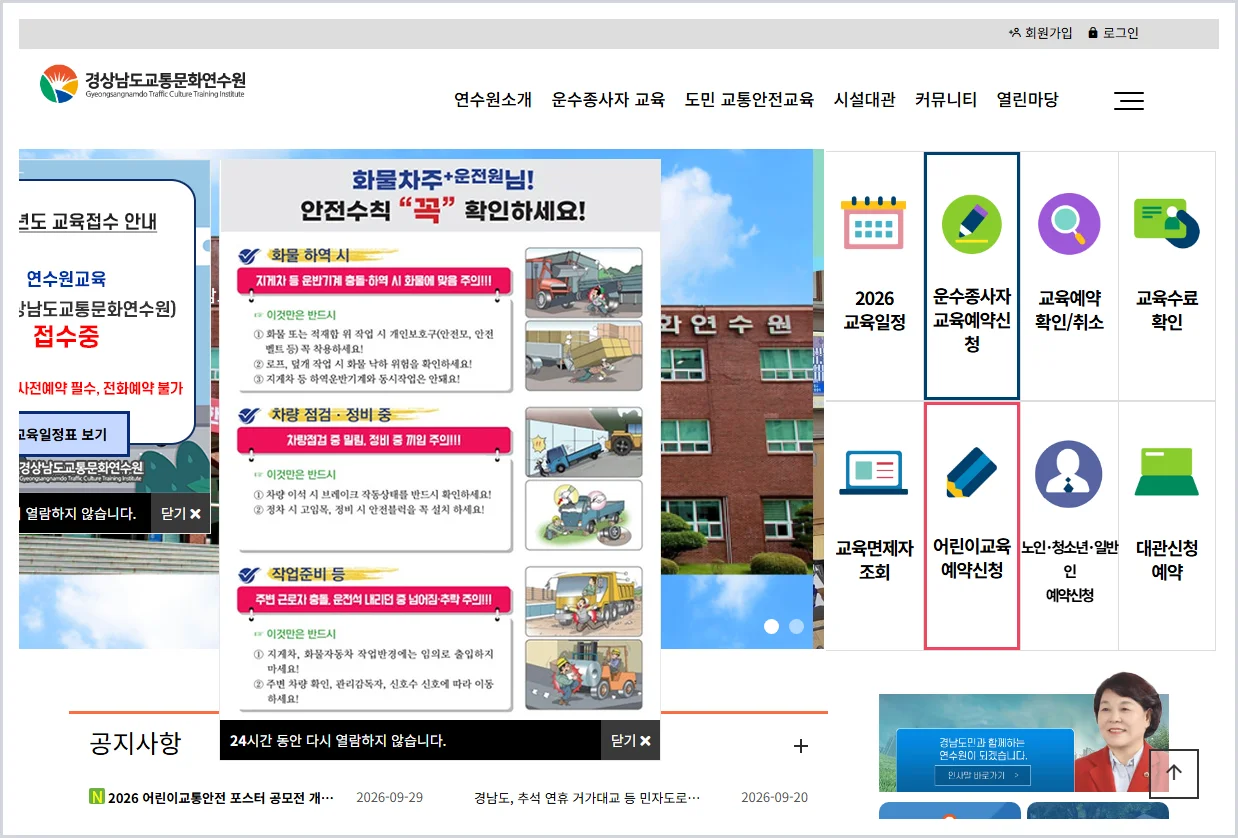1238x838 pixels.
Task: Open the 운수종사자 교육 menu
Action: click(608, 100)
